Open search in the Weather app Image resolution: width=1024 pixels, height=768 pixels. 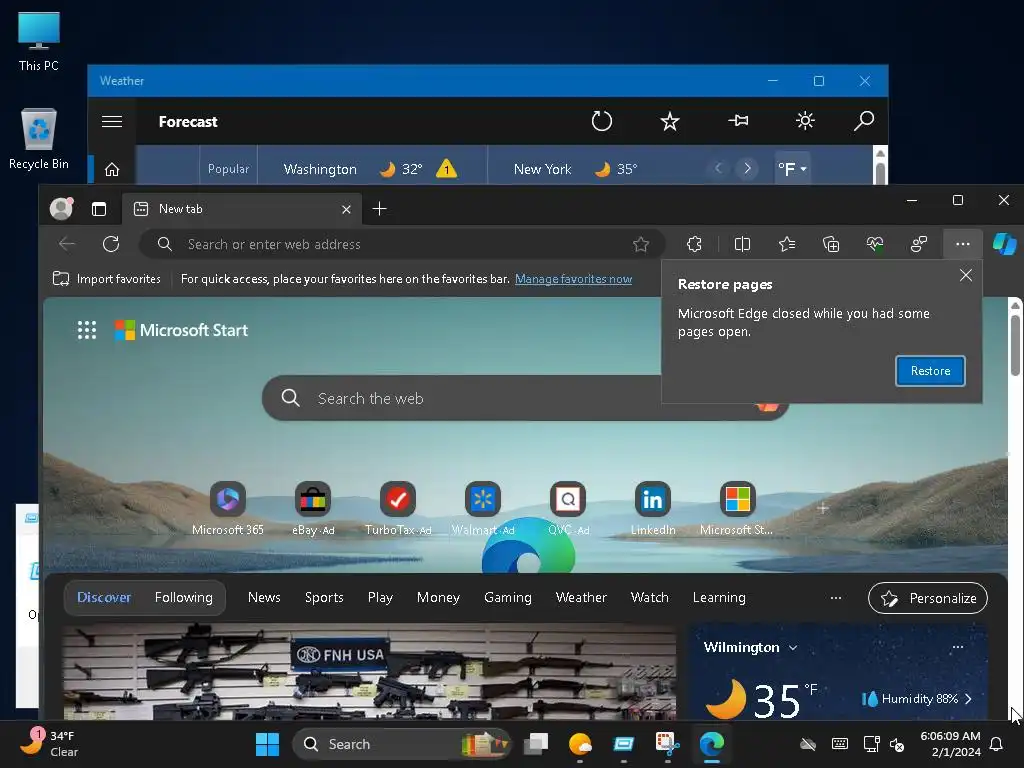864,121
